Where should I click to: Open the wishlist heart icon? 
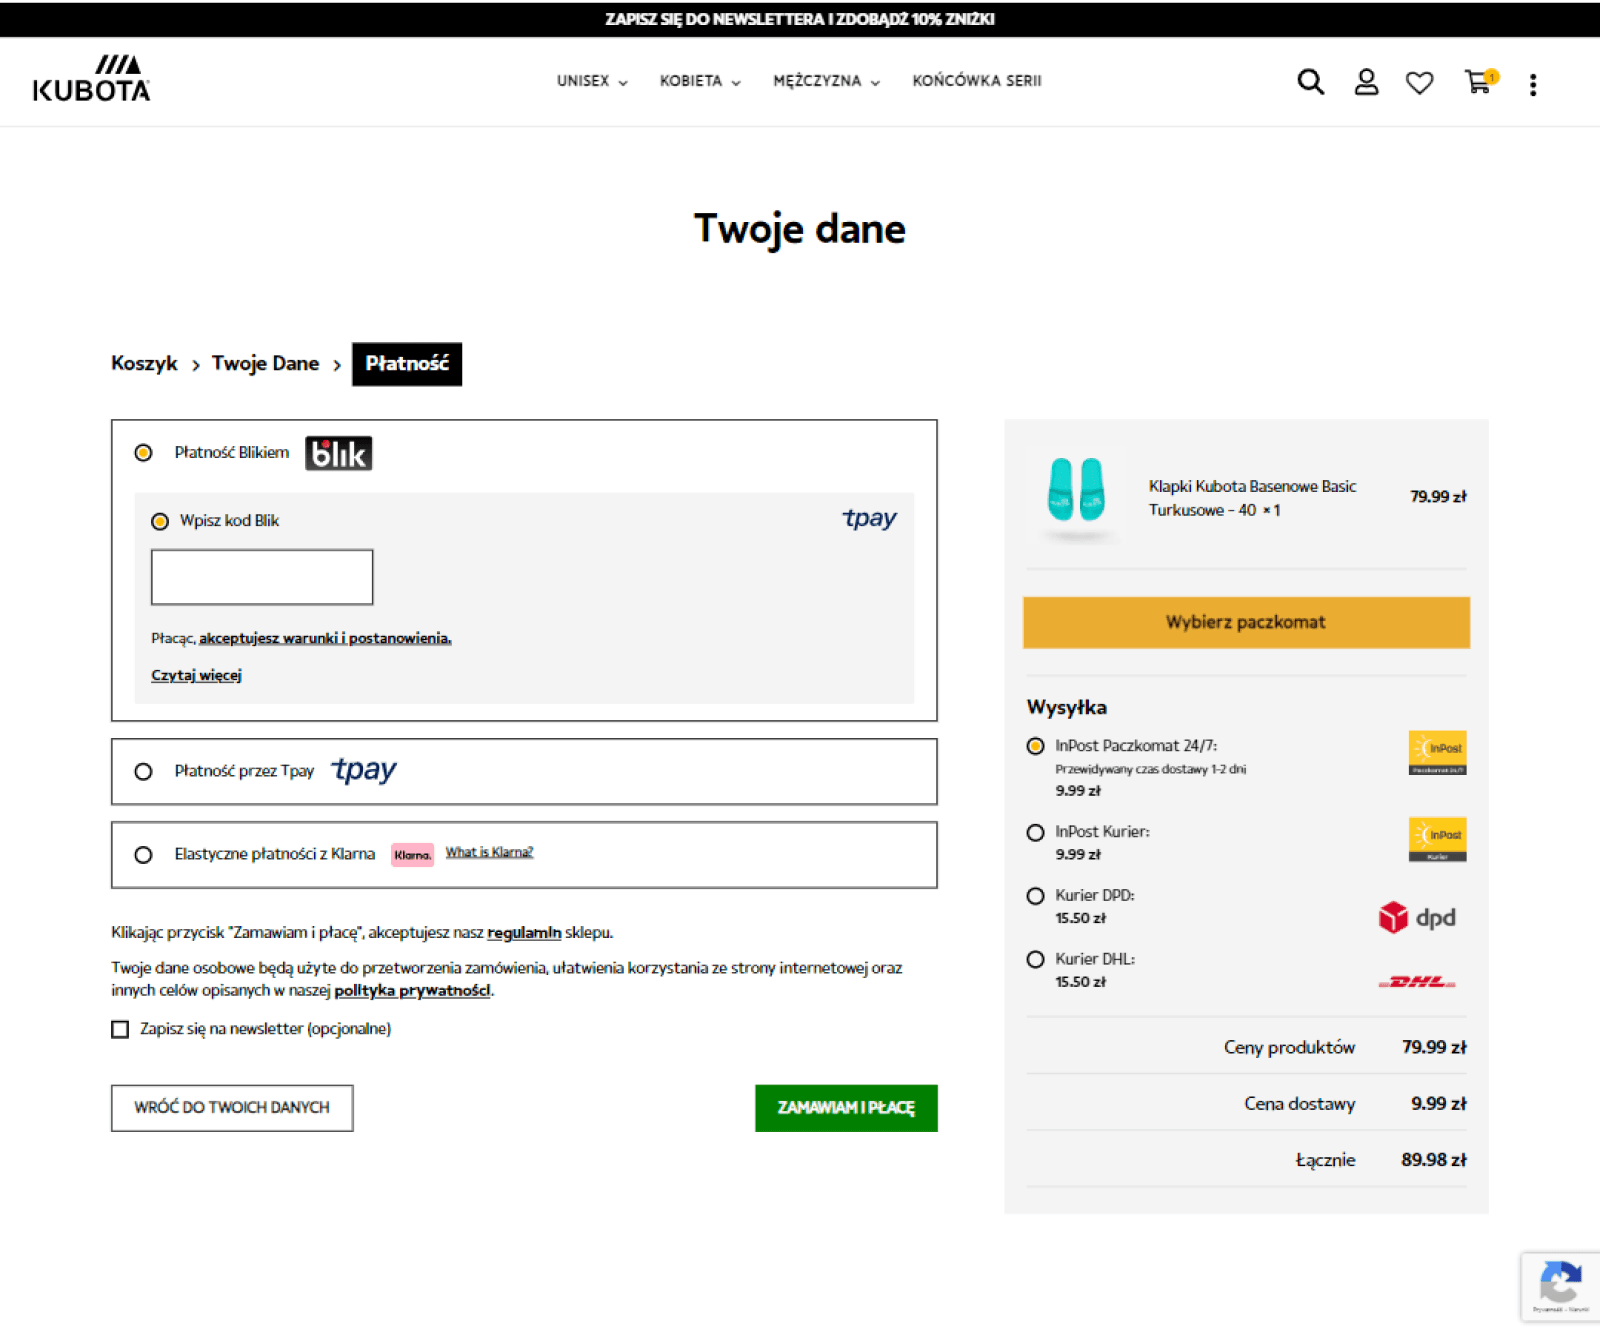click(1420, 82)
